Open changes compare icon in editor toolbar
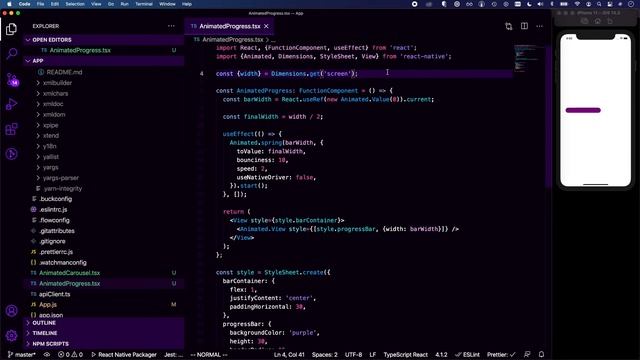Viewport: 640px width, 360px height. tap(509, 27)
